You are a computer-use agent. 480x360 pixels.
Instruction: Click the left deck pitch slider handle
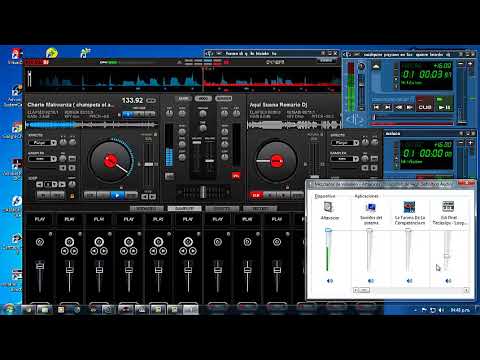click(149, 164)
